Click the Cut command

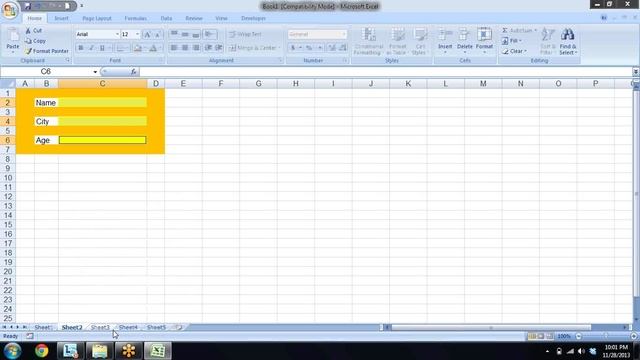pos(33,31)
